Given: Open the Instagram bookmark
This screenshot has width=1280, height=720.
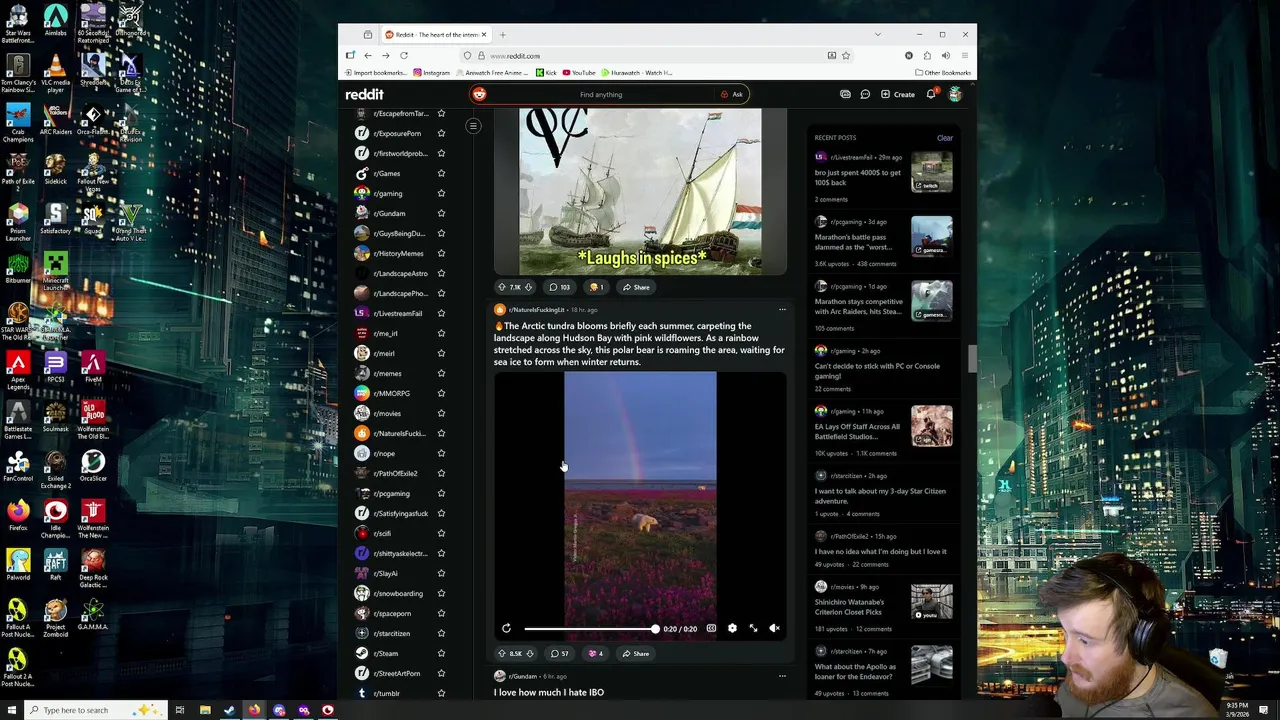Looking at the screenshot, I should (432, 73).
